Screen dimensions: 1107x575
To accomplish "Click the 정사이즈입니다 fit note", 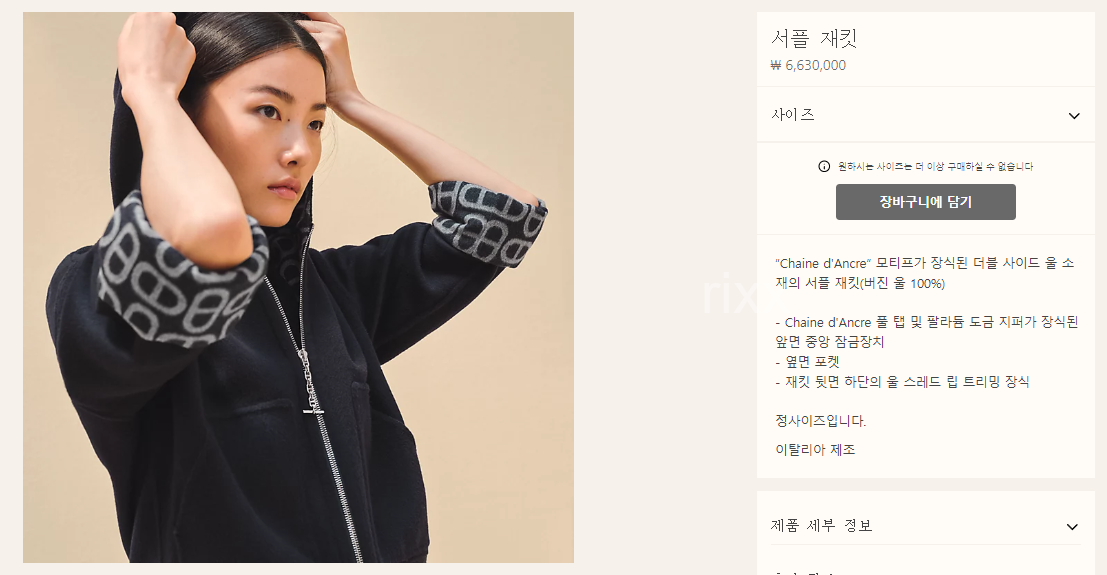I will (820, 421).
